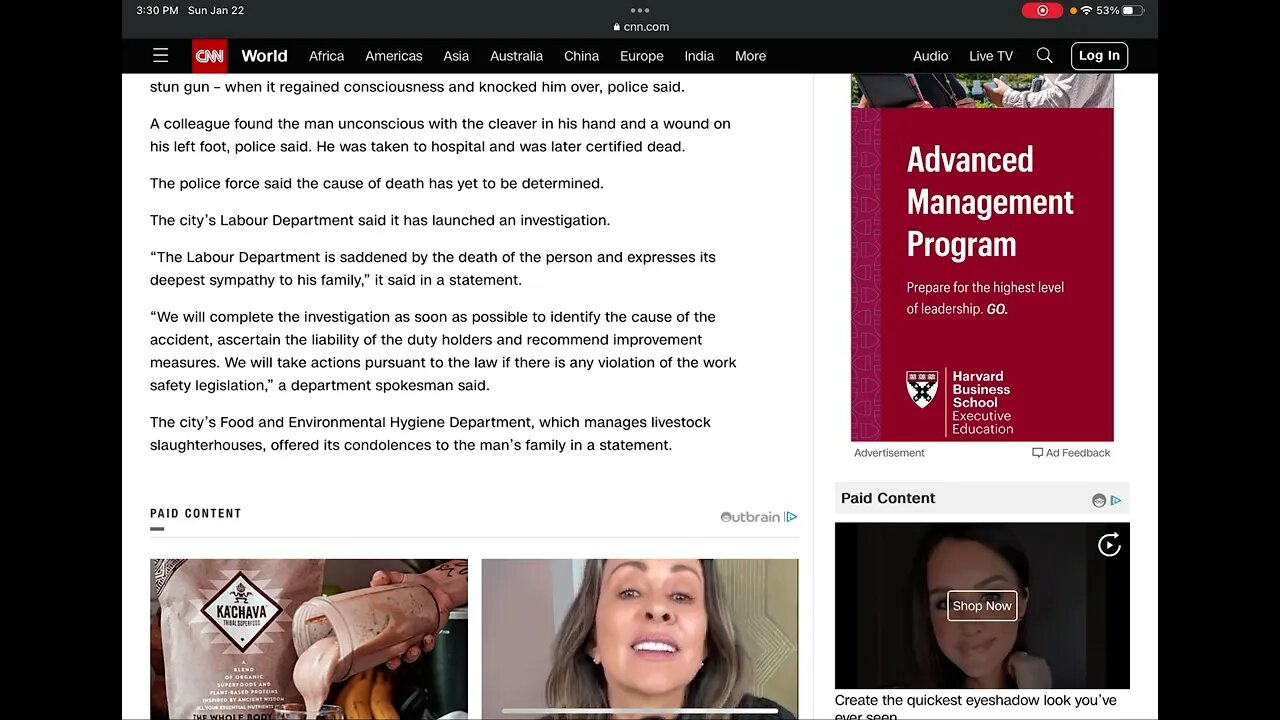Click Shop Now on the eyeshadow ad
Image resolution: width=1280 pixels, height=720 pixels.
click(x=982, y=606)
